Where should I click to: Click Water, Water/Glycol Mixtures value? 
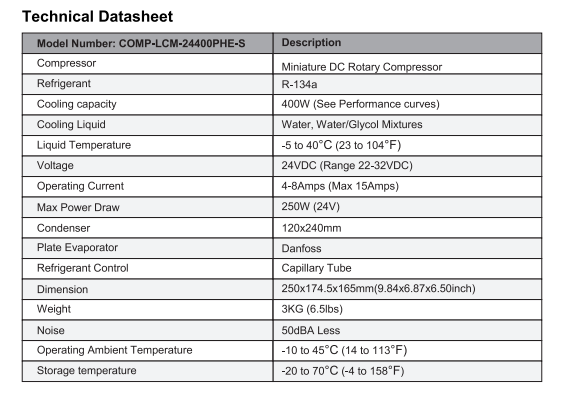click(x=352, y=124)
